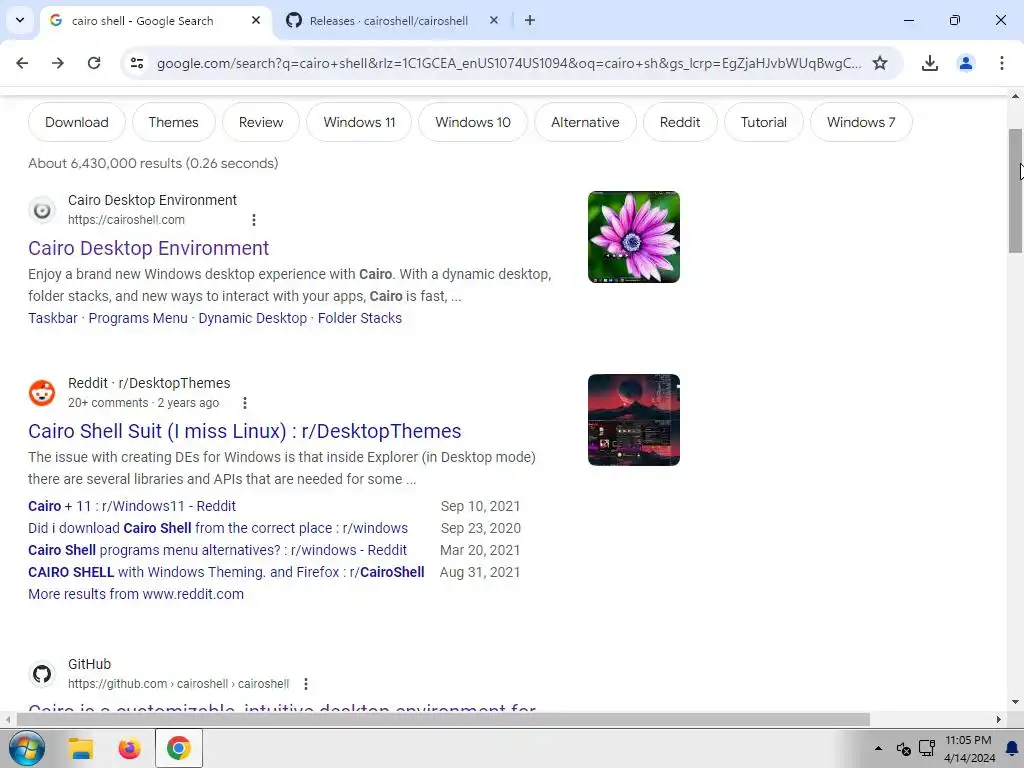Open the Dynamic Desktop sitelink

(x=253, y=318)
